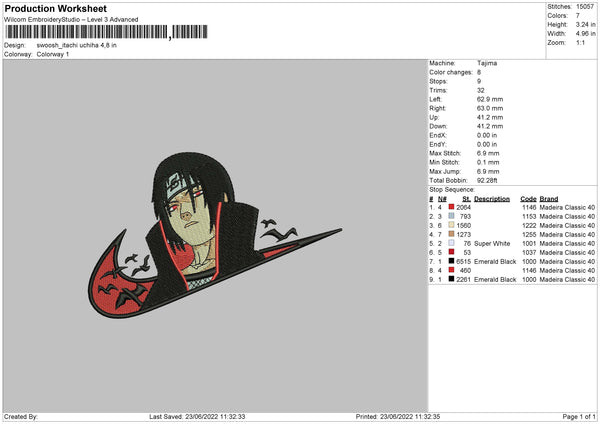This screenshot has width=600, height=424.
Task: Click the "Color changes:" label
Action: [451, 72]
